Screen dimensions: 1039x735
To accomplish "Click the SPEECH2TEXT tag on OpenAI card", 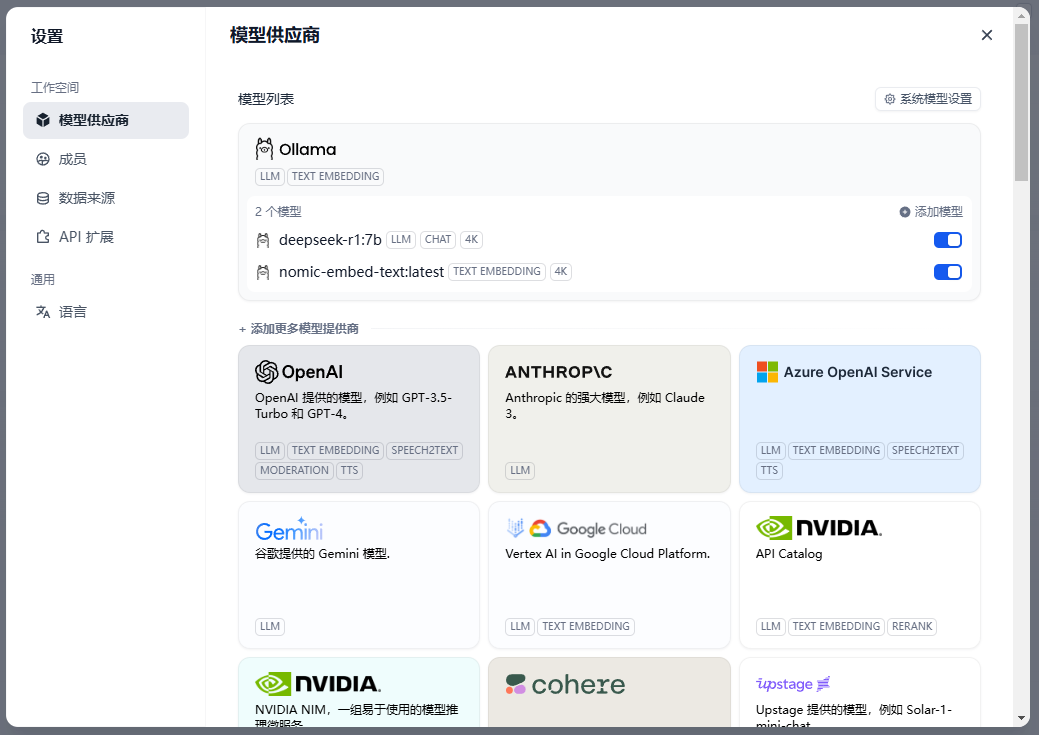I will click(425, 450).
